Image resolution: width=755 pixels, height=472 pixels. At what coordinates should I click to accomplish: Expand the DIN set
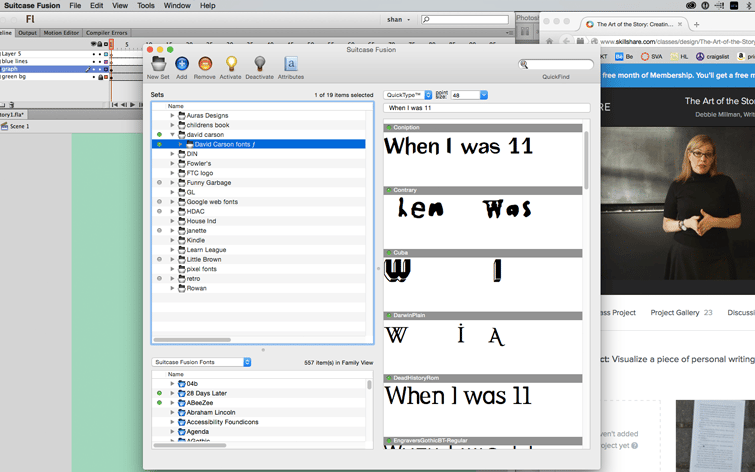tap(172, 154)
